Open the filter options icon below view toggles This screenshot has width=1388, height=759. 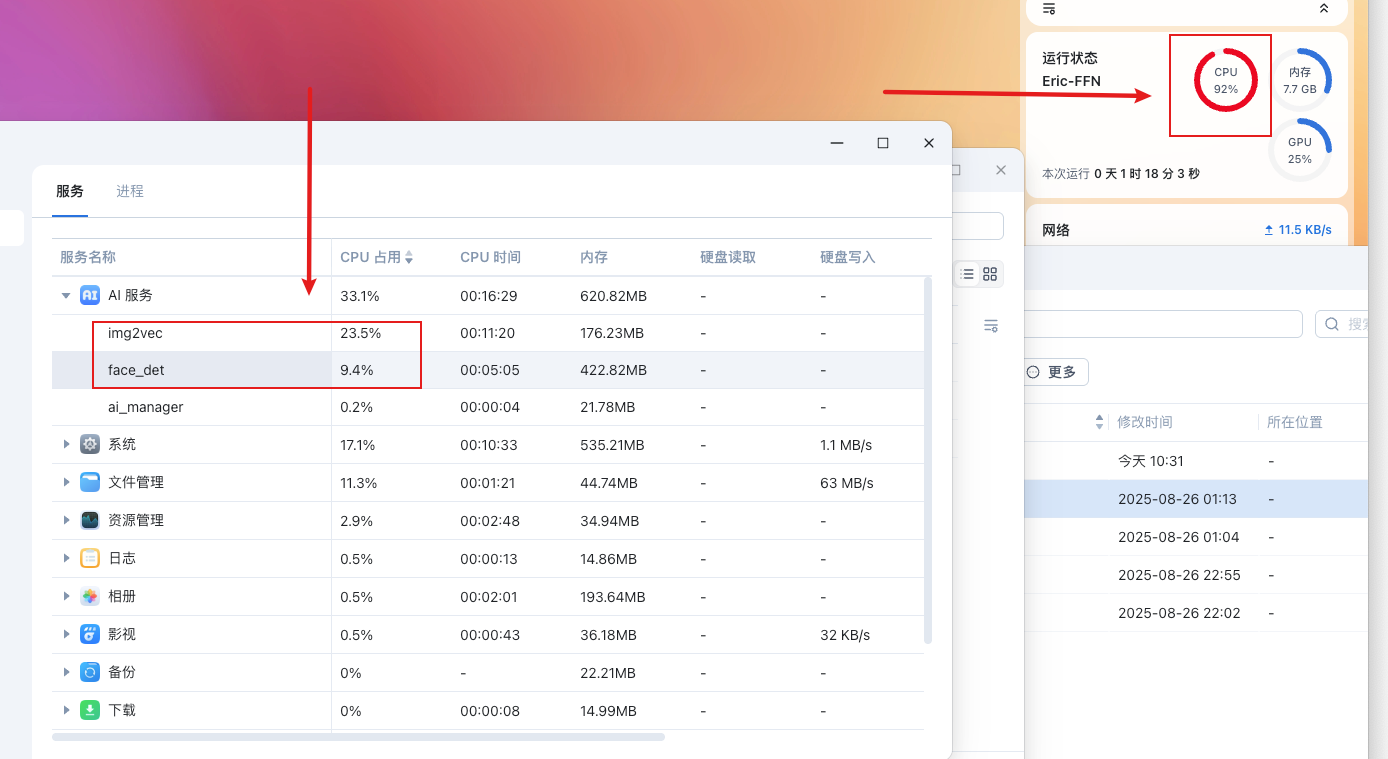coord(991,325)
